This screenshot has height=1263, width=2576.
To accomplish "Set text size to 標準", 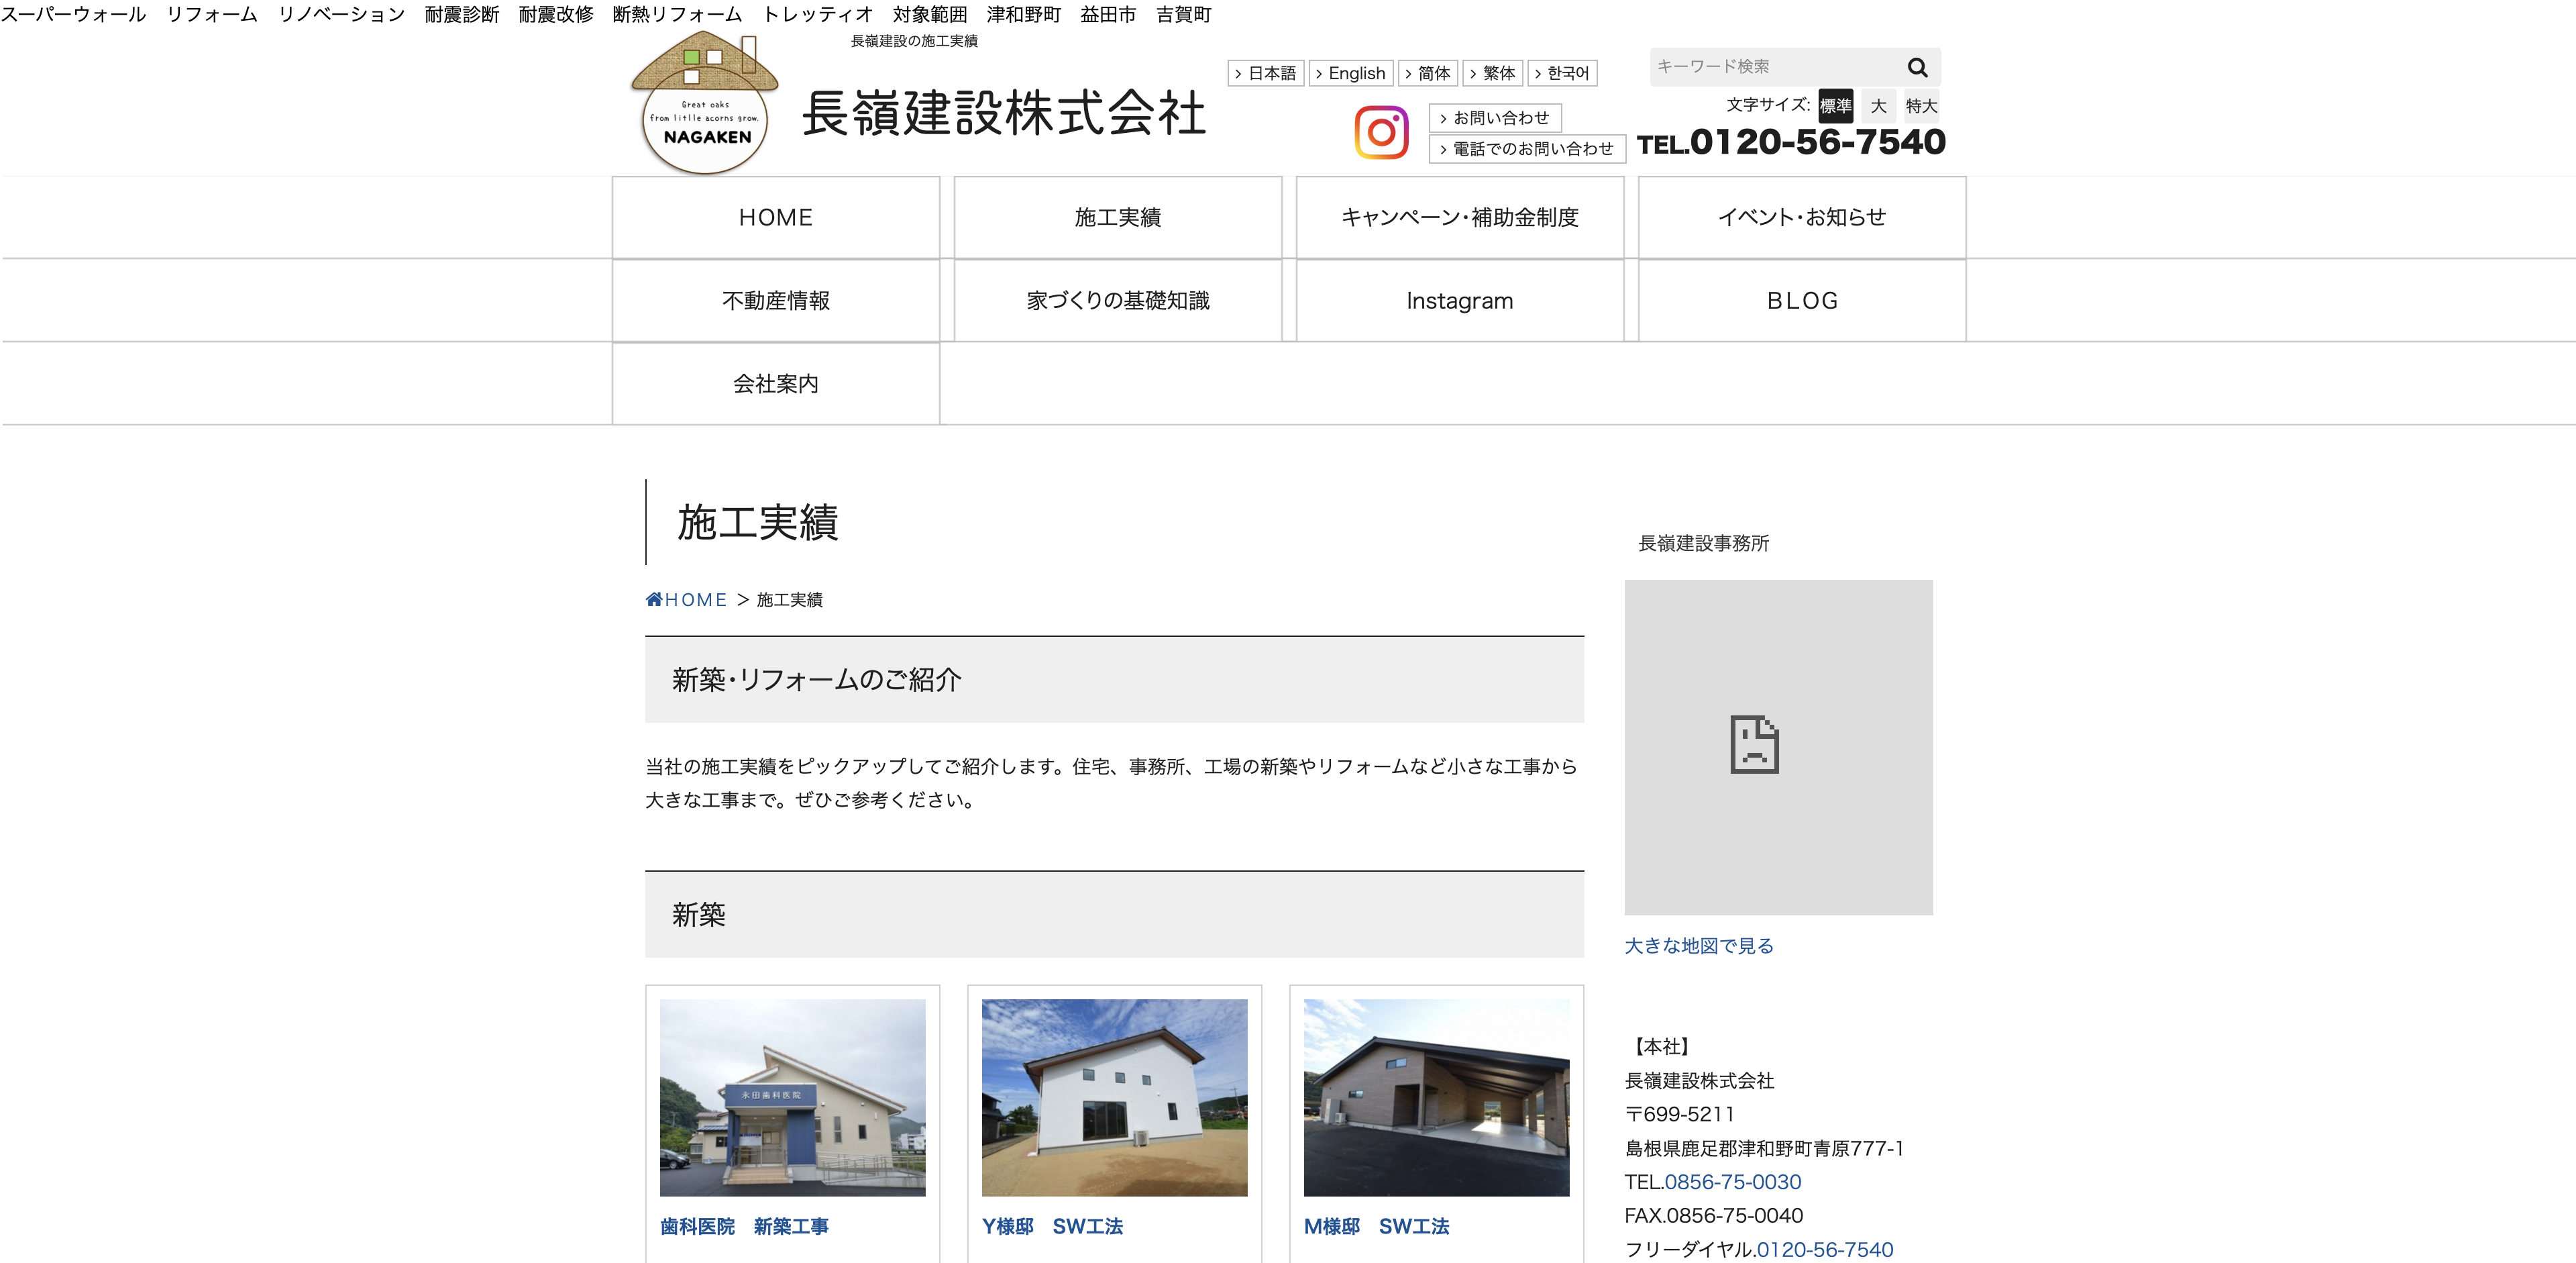I will tap(1835, 106).
